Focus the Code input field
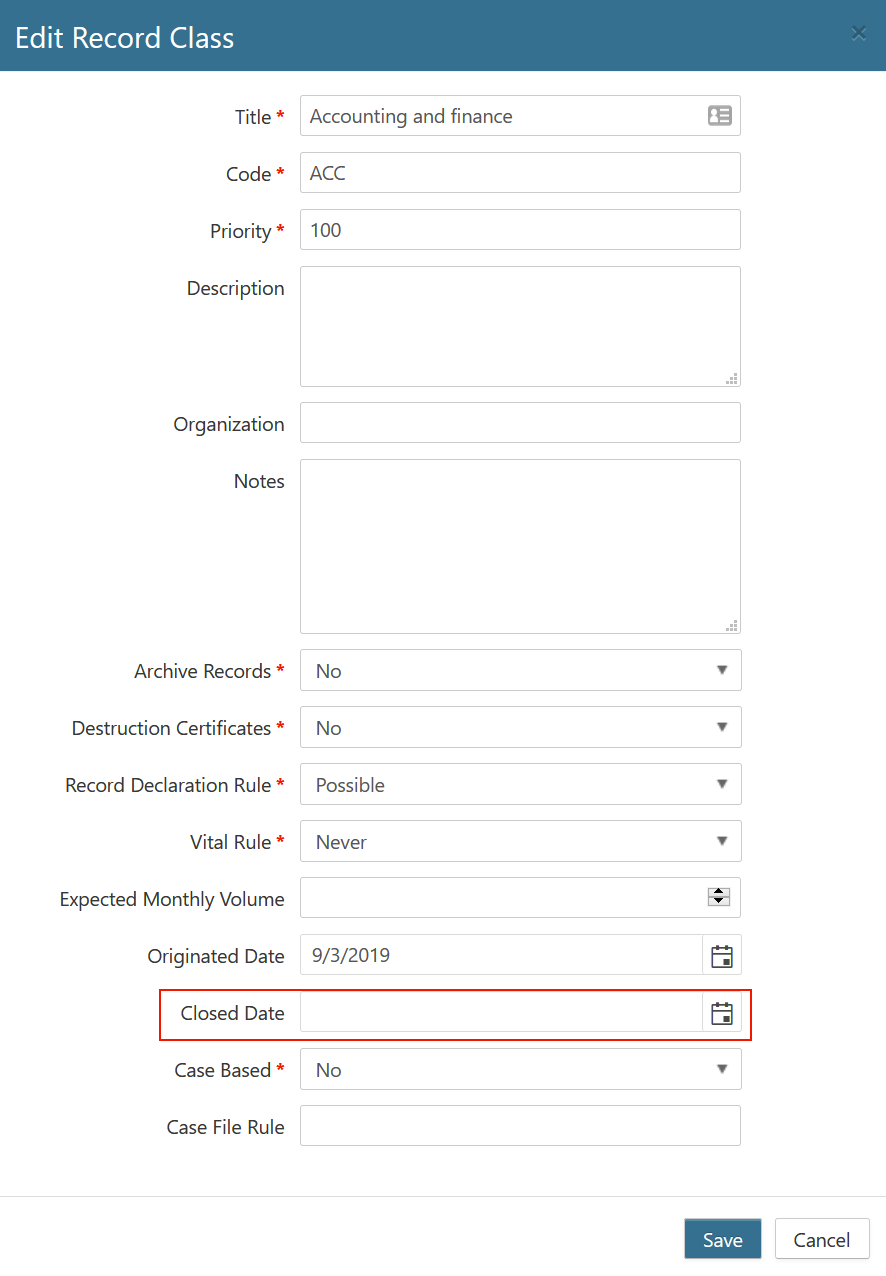 (x=520, y=173)
